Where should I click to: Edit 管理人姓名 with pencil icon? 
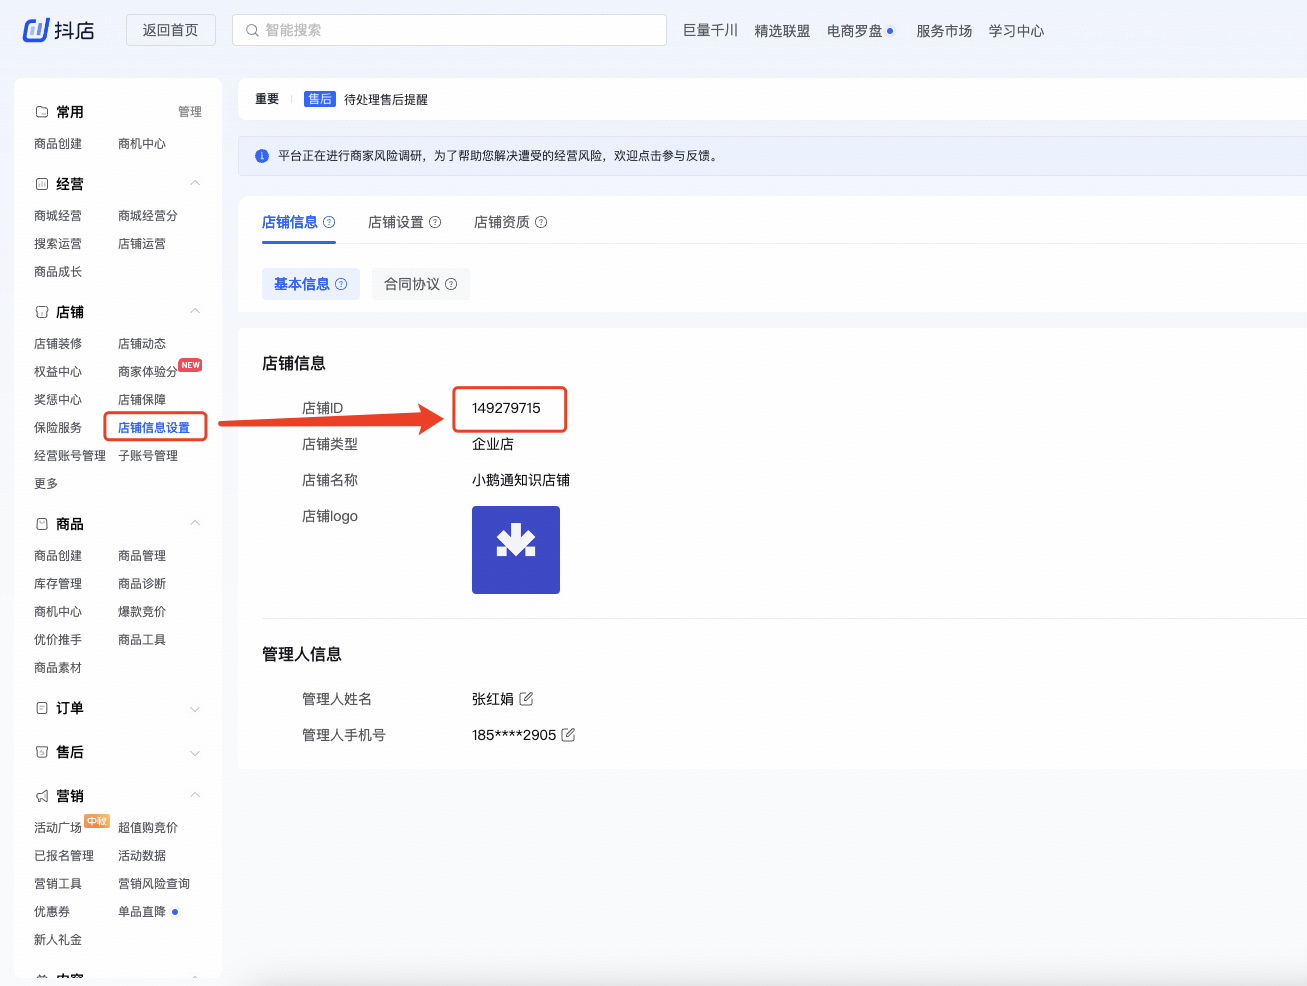click(x=526, y=698)
